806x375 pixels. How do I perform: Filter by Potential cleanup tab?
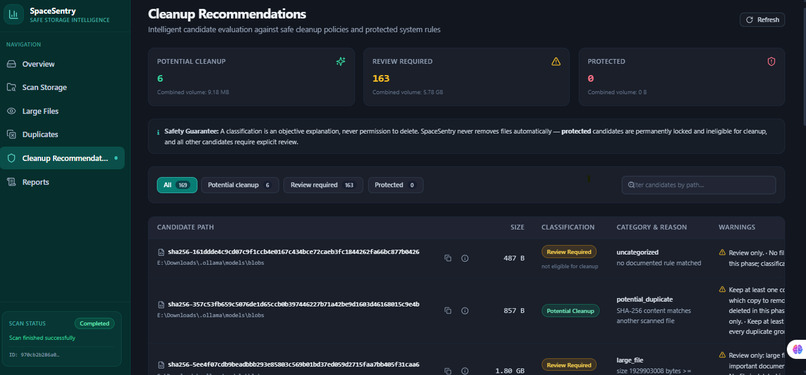tap(240, 185)
